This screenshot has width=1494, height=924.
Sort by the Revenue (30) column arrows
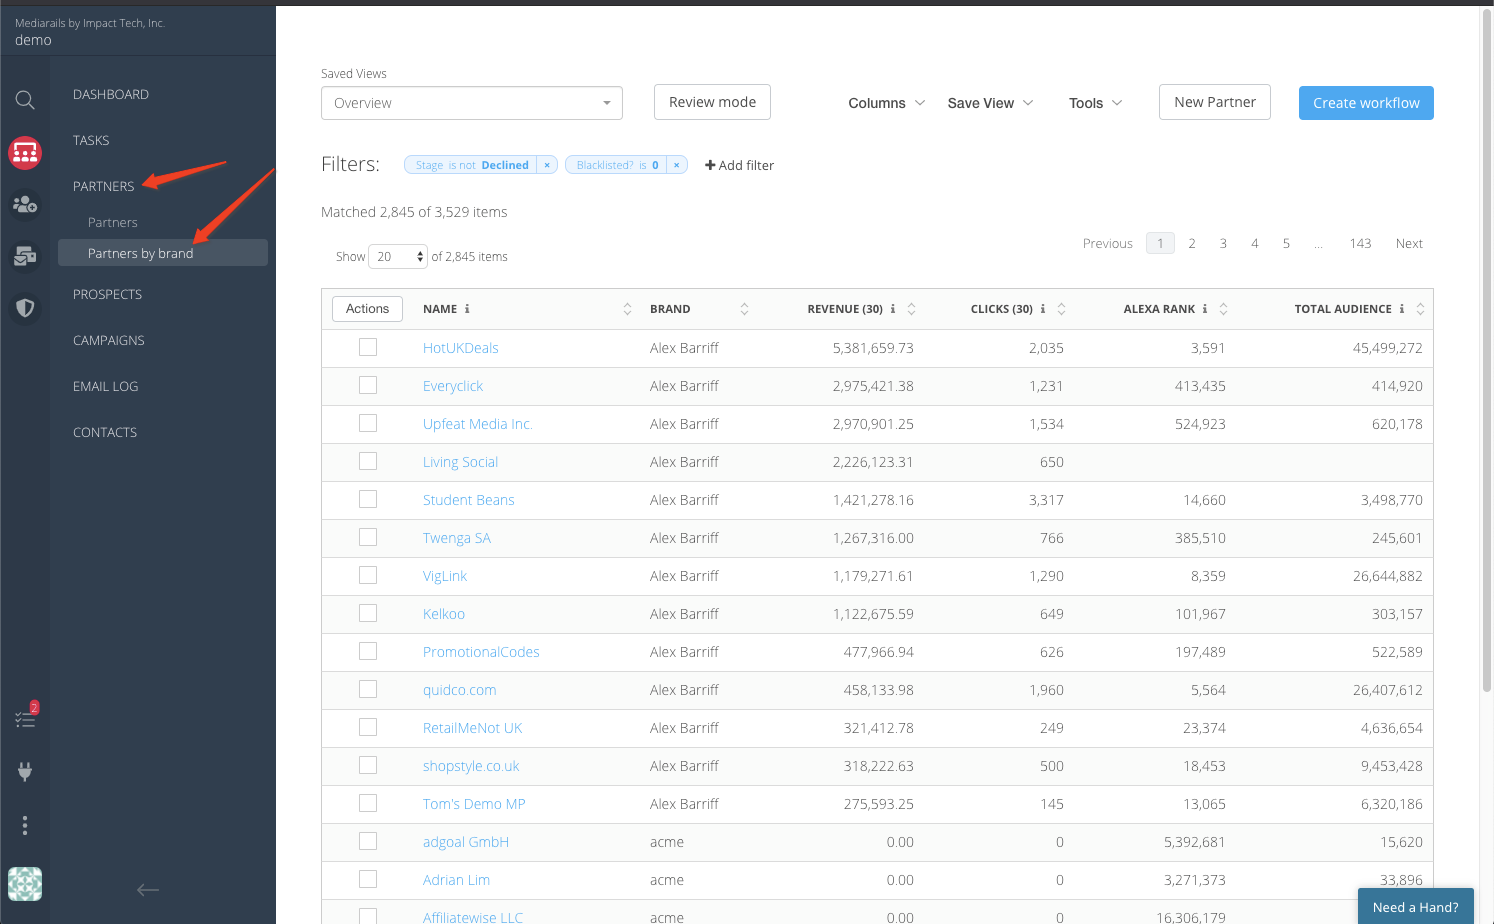pos(911,309)
